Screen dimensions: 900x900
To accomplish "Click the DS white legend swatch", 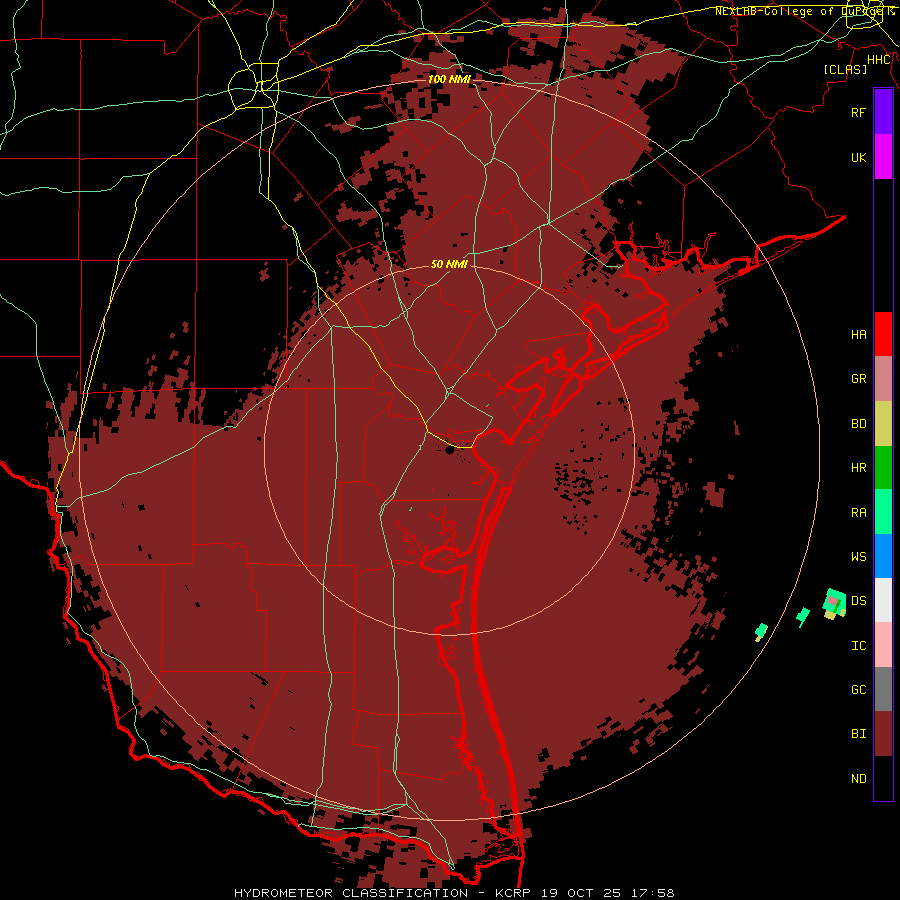I will click(883, 600).
